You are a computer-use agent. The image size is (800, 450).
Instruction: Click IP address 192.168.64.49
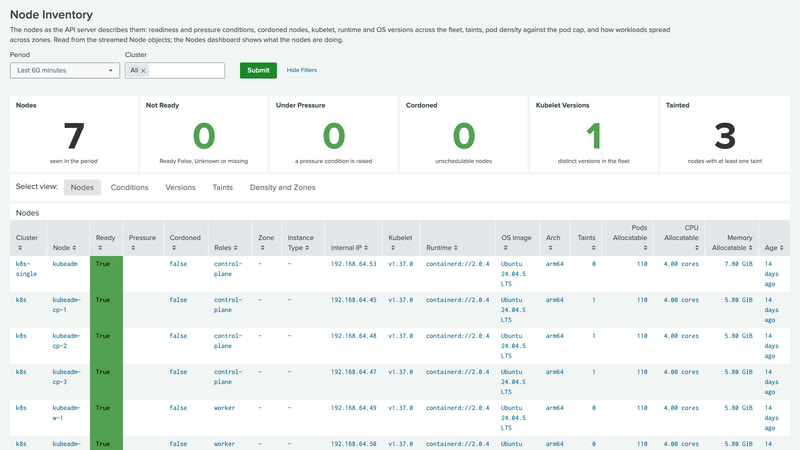coord(354,408)
